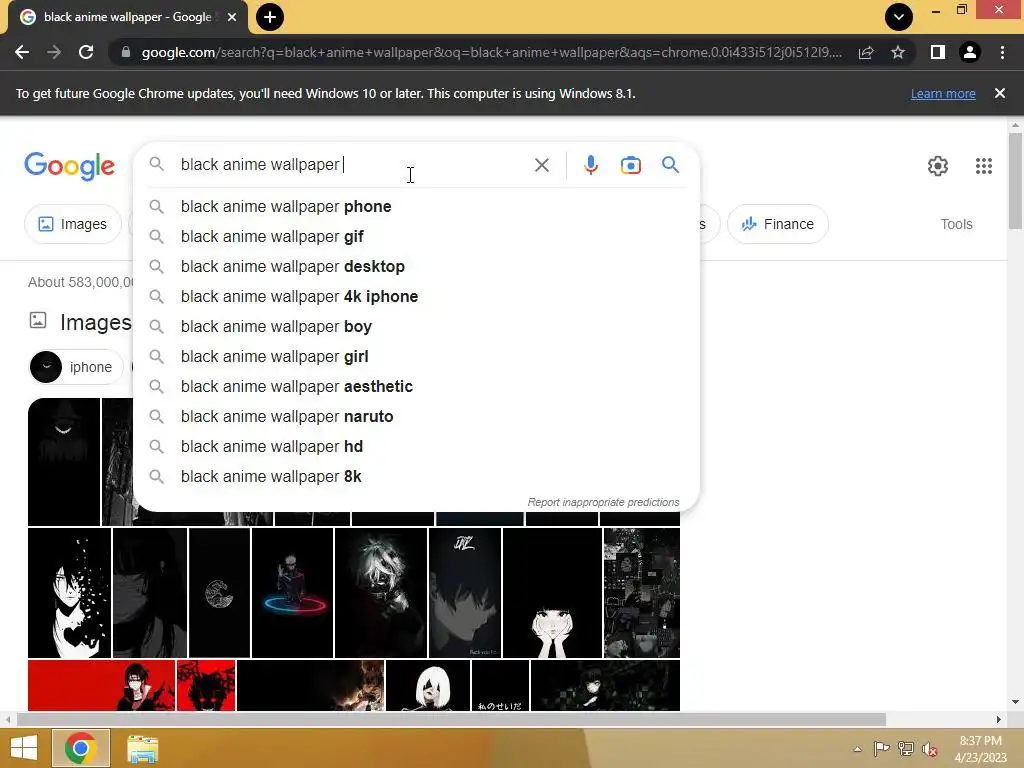The image size is (1024, 768).
Task: Choose the '8k' wallpaper suggestion
Action: [416, 477]
